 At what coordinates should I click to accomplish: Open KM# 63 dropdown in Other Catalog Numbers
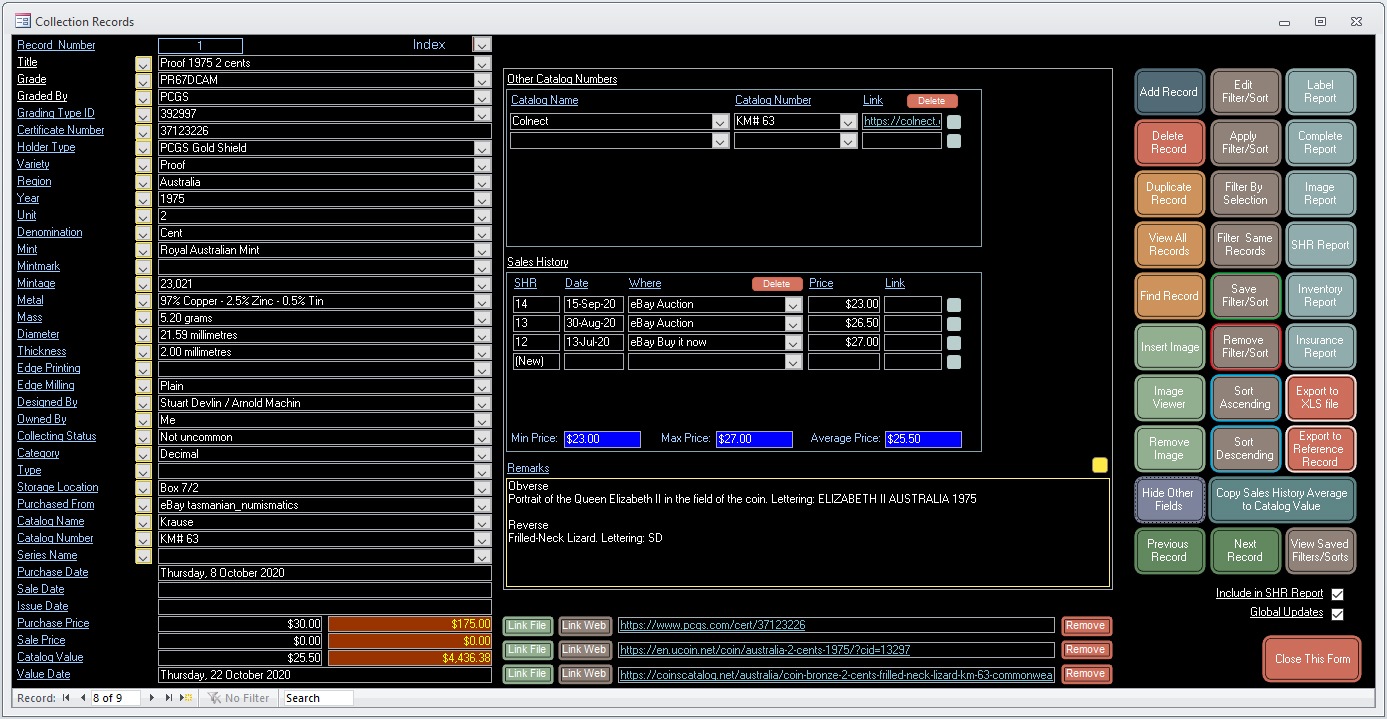pos(849,122)
